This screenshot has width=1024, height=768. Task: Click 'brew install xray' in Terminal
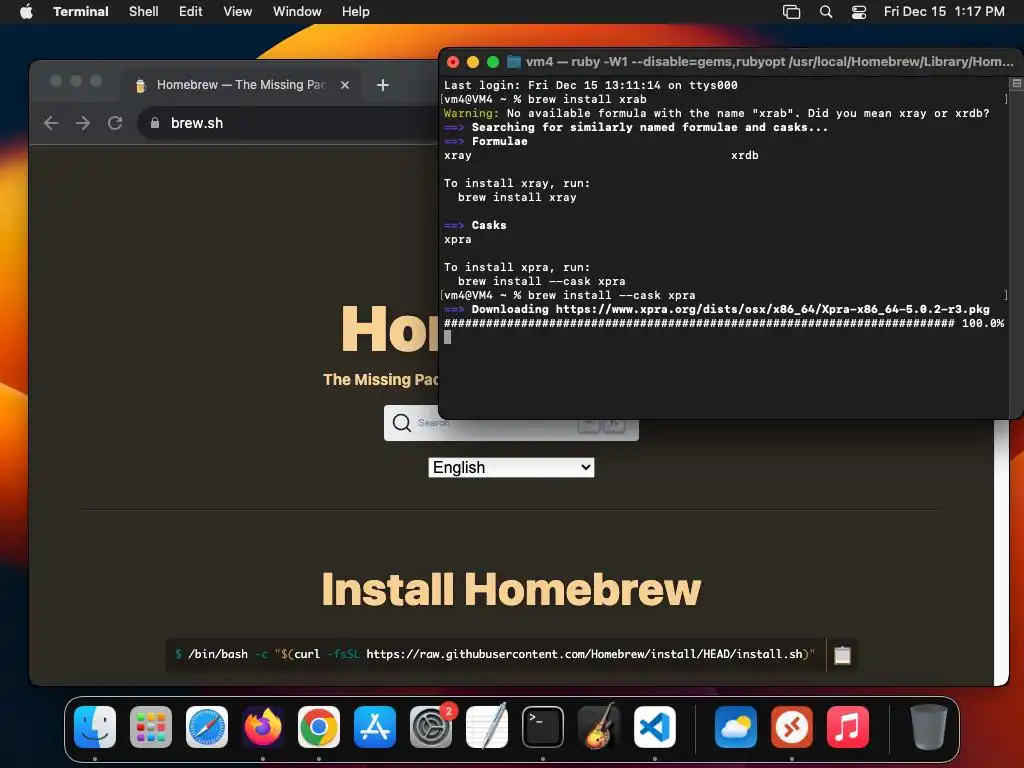[517, 197]
